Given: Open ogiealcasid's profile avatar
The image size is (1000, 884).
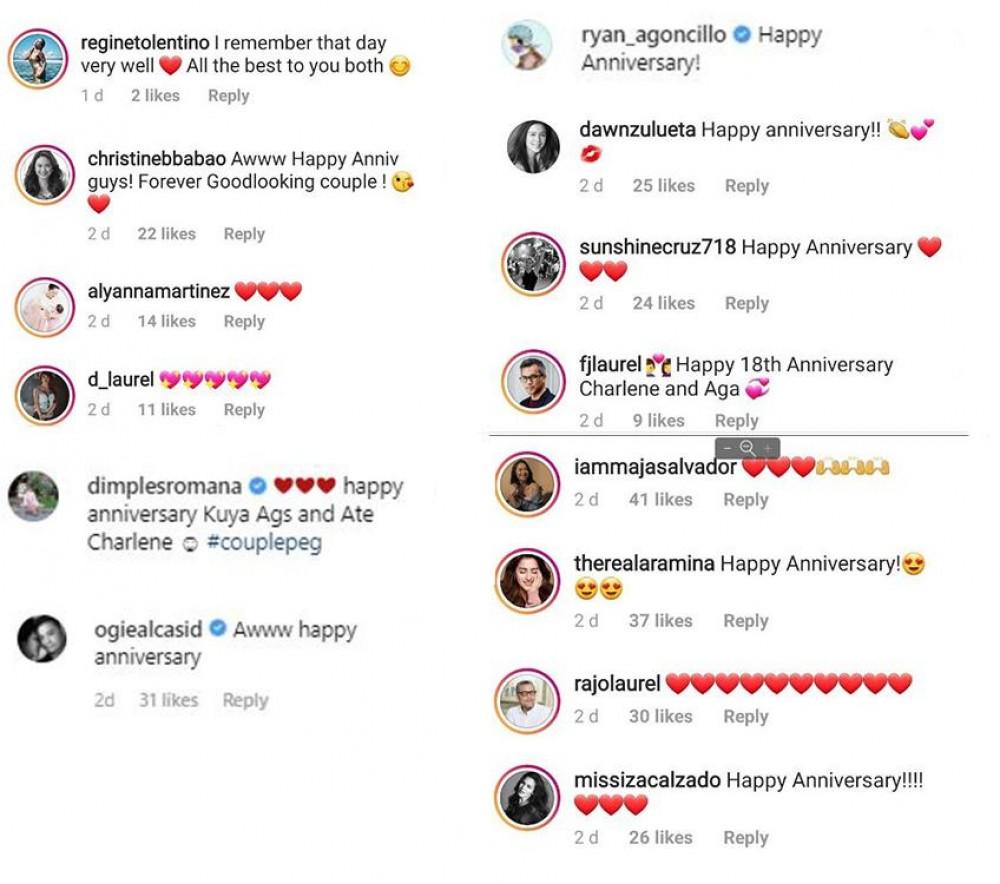Looking at the screenshot, I should point(42,639).
